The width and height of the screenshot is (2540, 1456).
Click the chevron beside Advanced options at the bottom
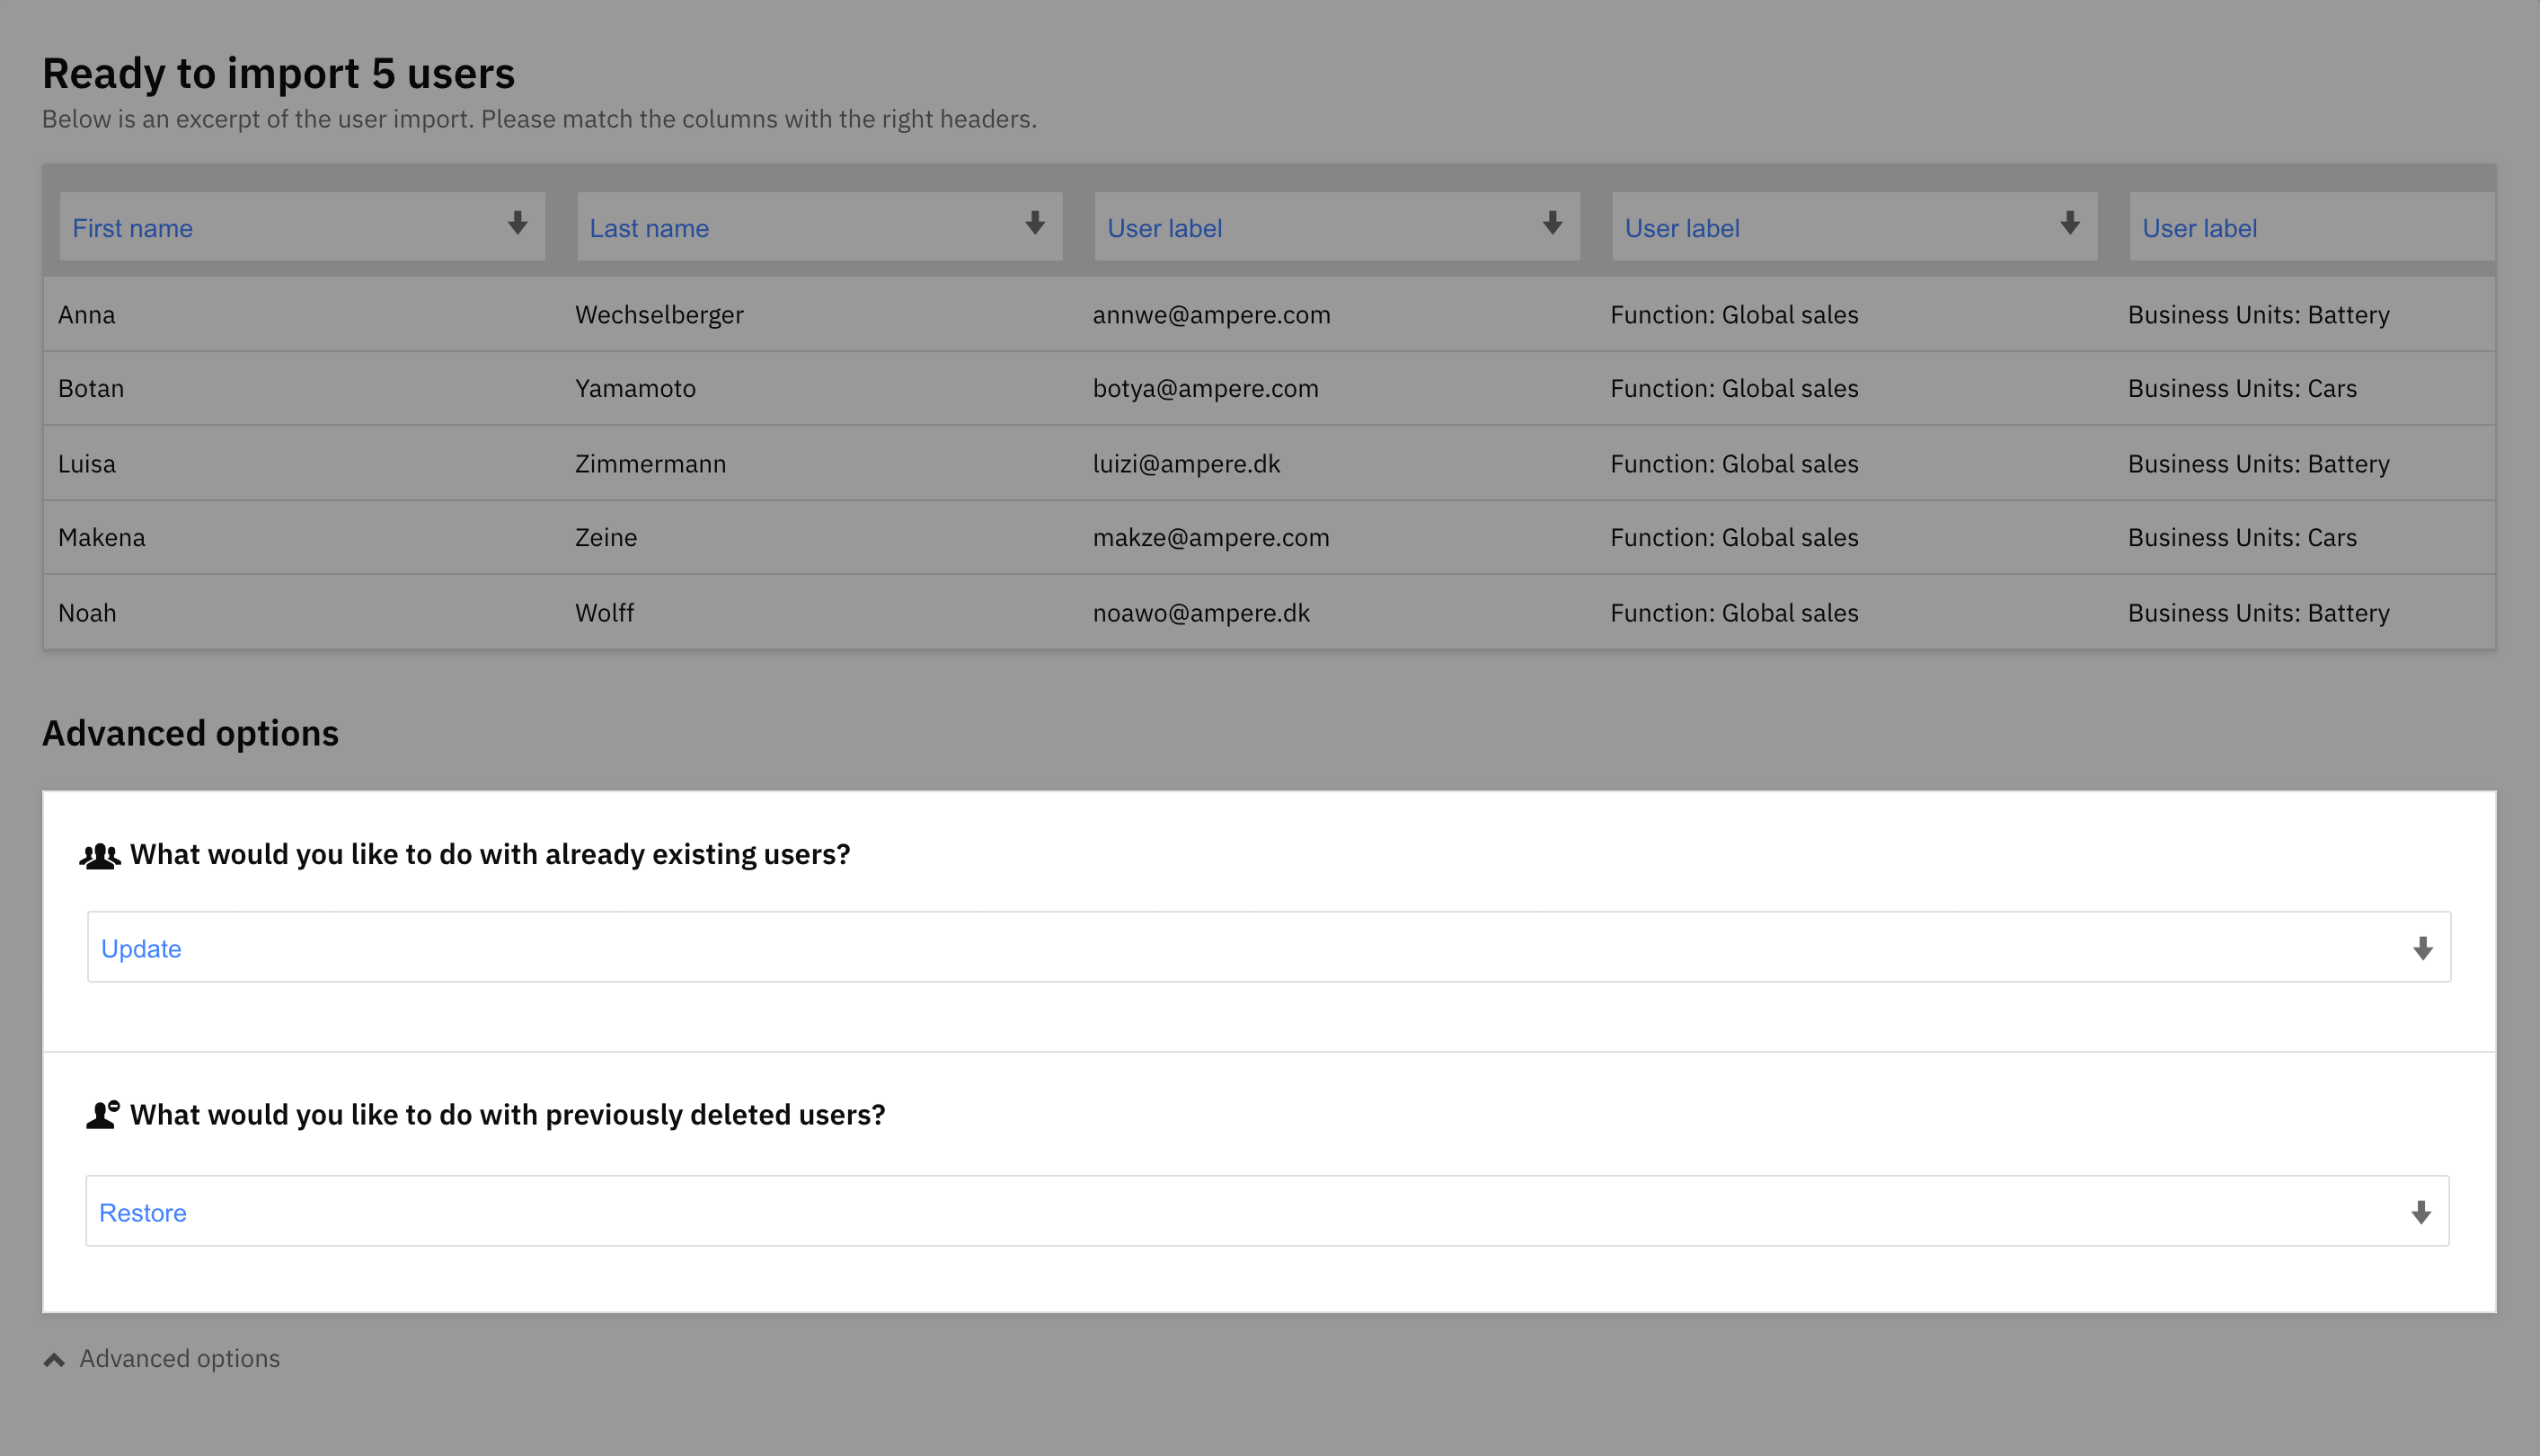coord(54,1359)
